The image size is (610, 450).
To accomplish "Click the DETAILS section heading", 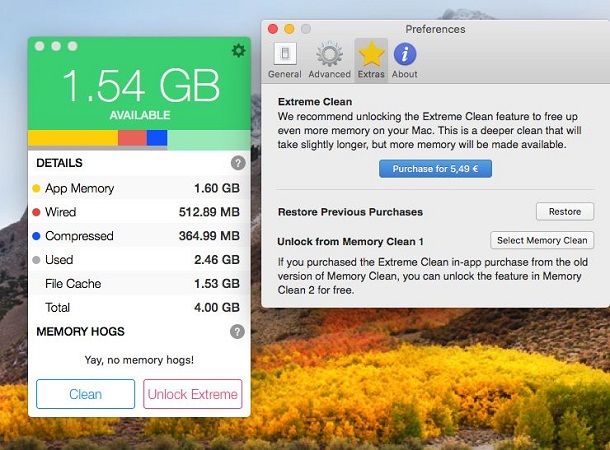I will [x=60, y=163].
